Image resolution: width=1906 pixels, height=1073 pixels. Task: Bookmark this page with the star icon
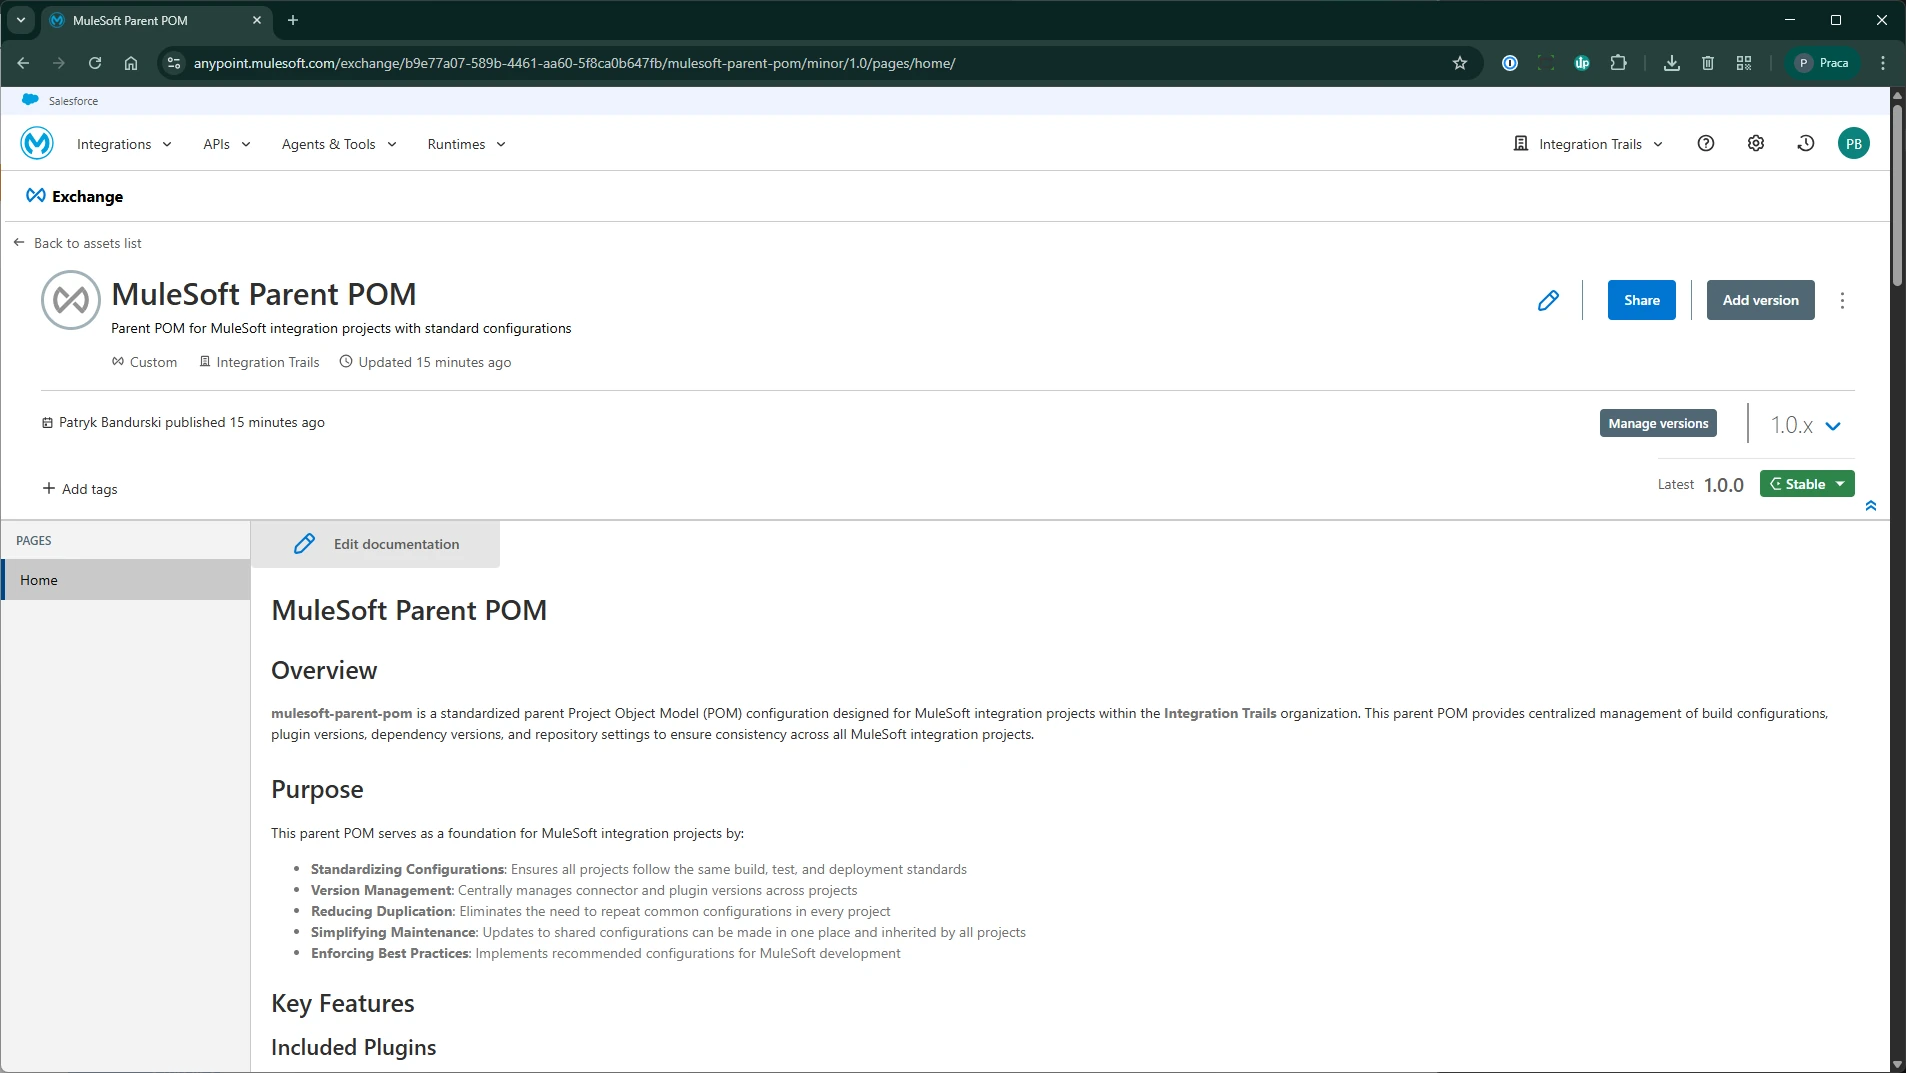[x=1460, y=63]
